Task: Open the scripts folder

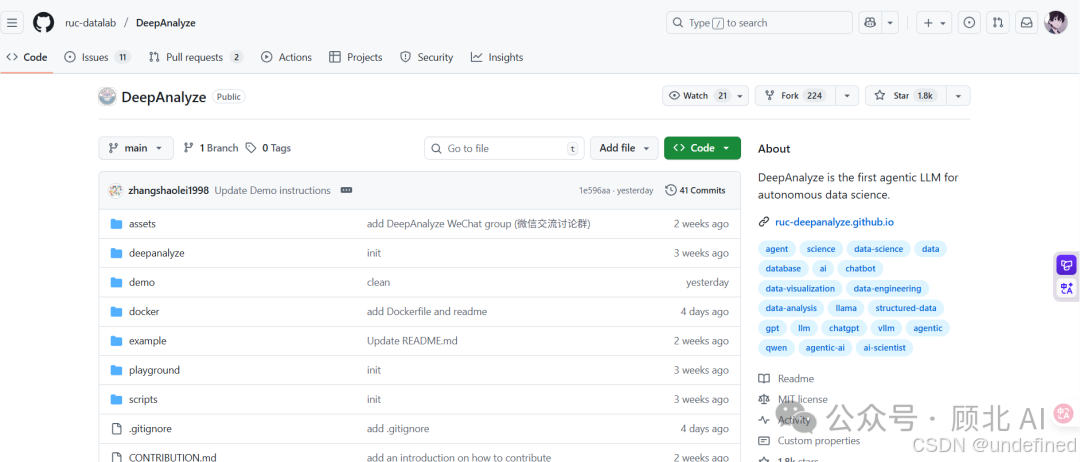Action: pyautogui.click(x=143, y=399)
